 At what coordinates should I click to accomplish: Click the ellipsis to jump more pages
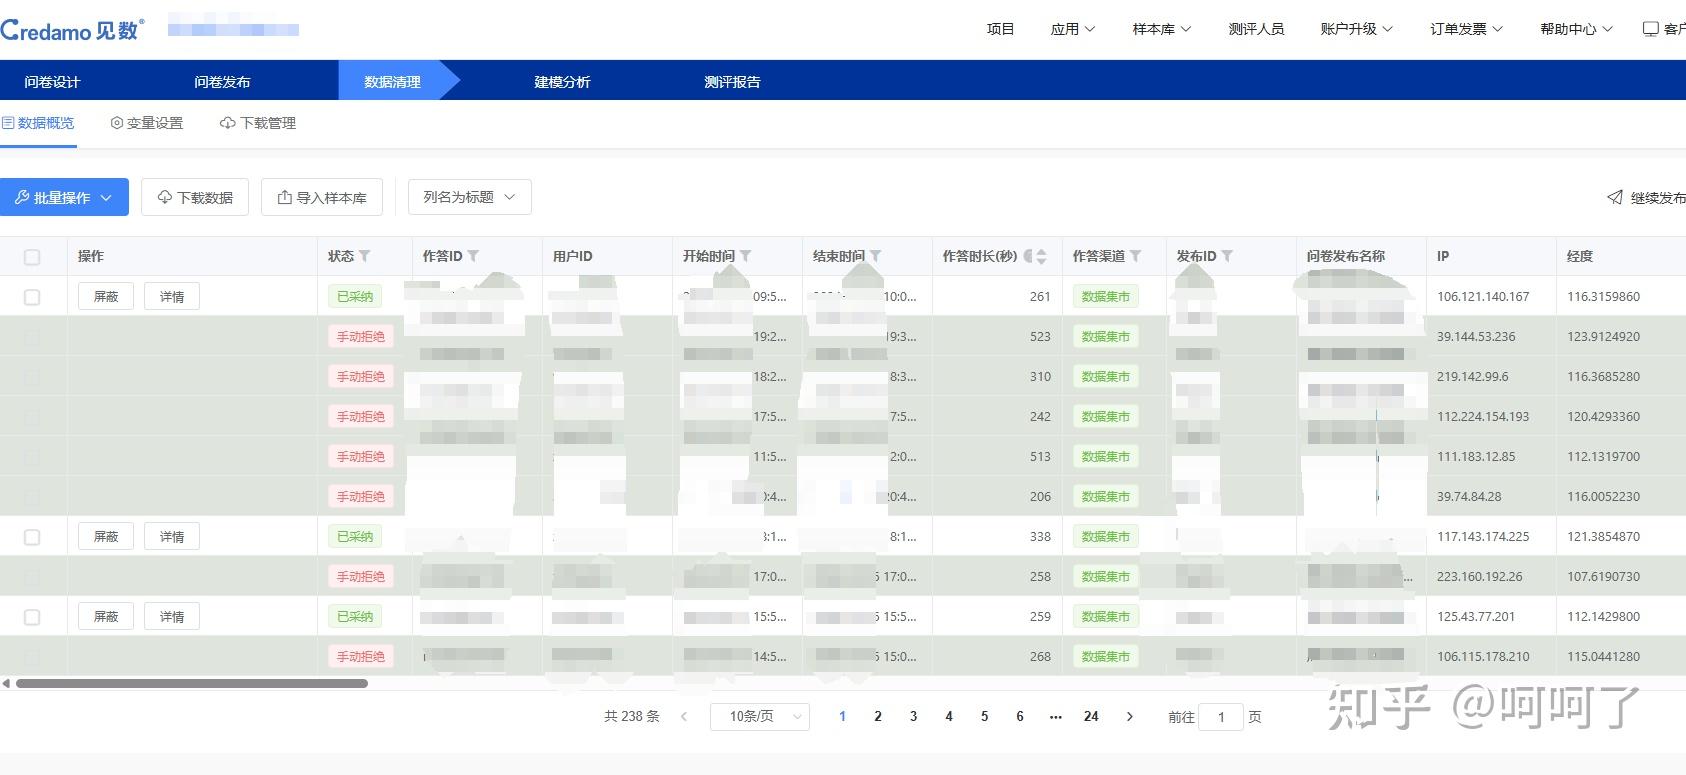point(1055,716)
